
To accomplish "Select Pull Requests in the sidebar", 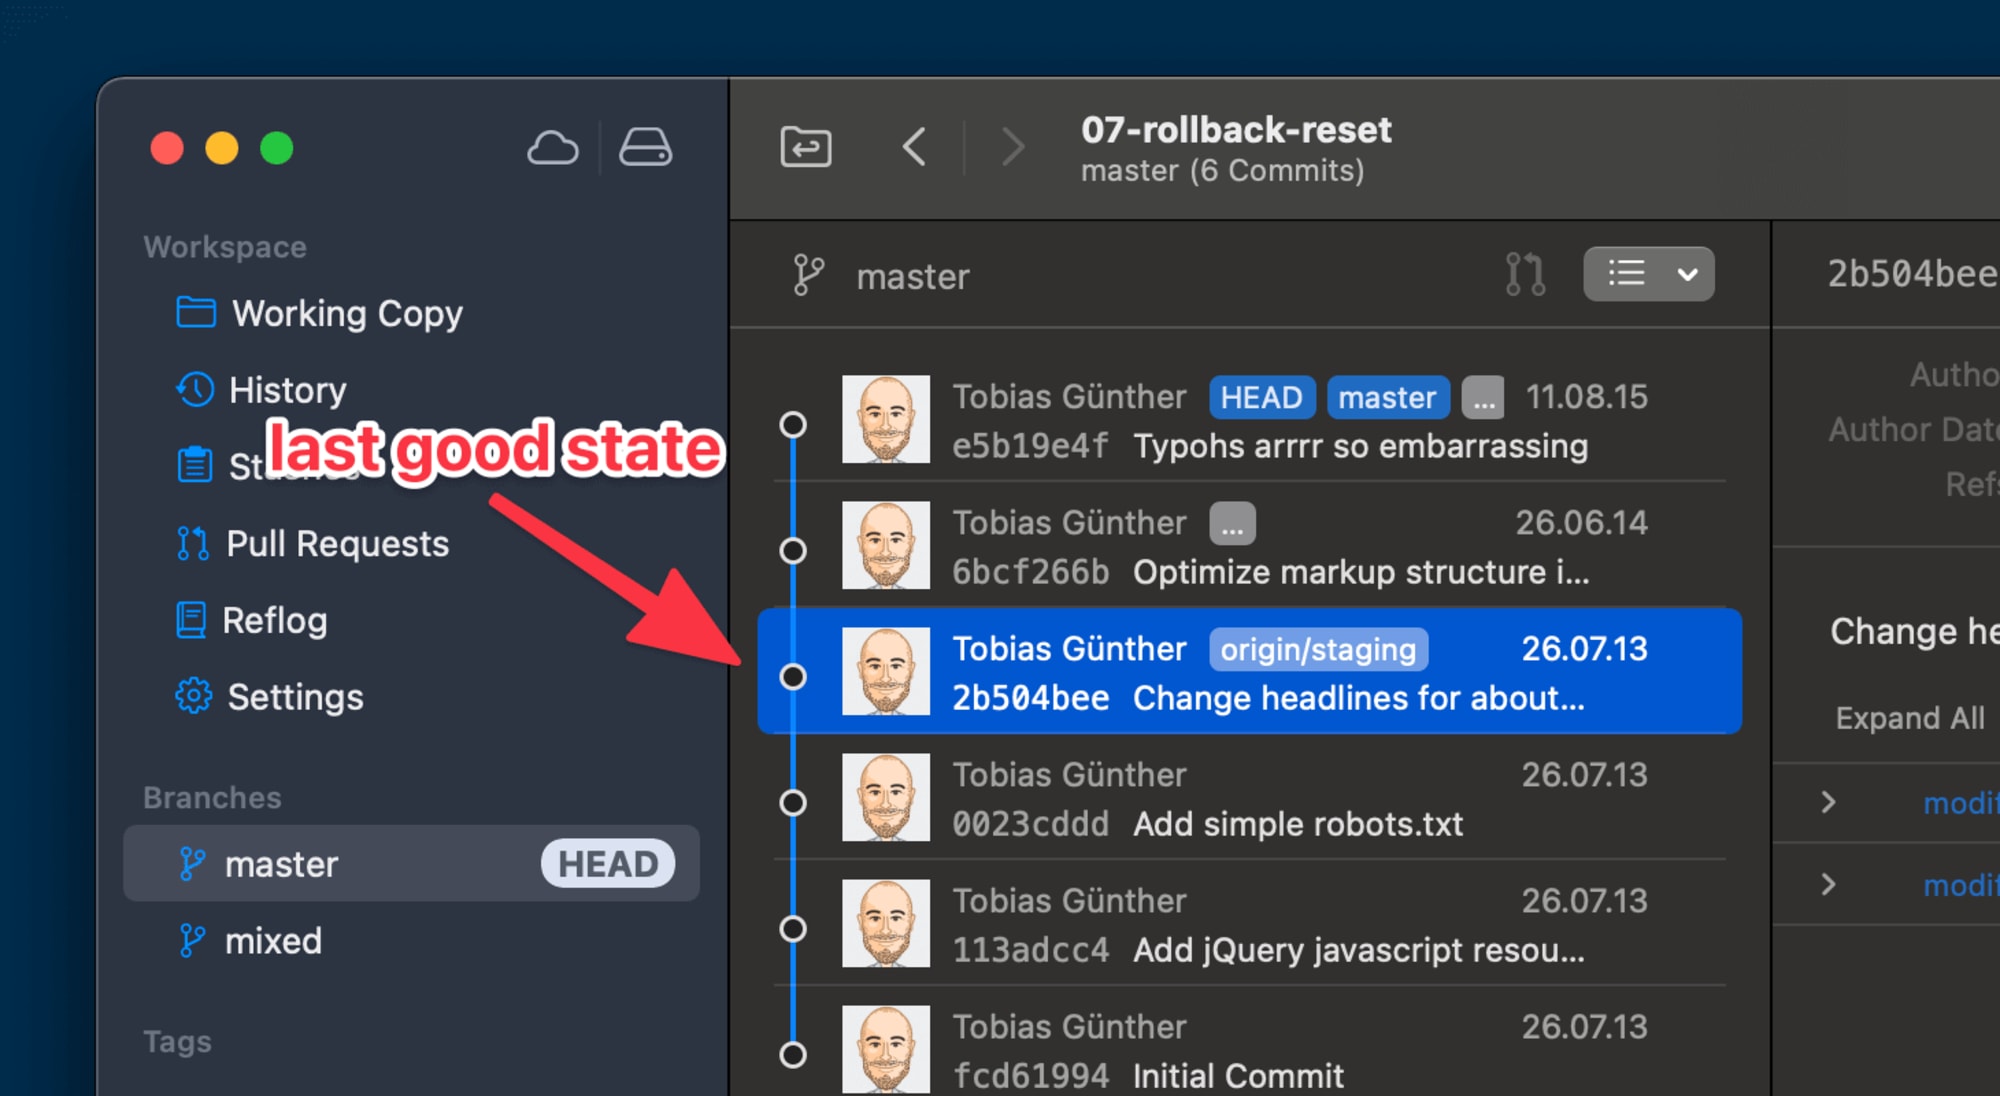I will click(x=337, y=544).
